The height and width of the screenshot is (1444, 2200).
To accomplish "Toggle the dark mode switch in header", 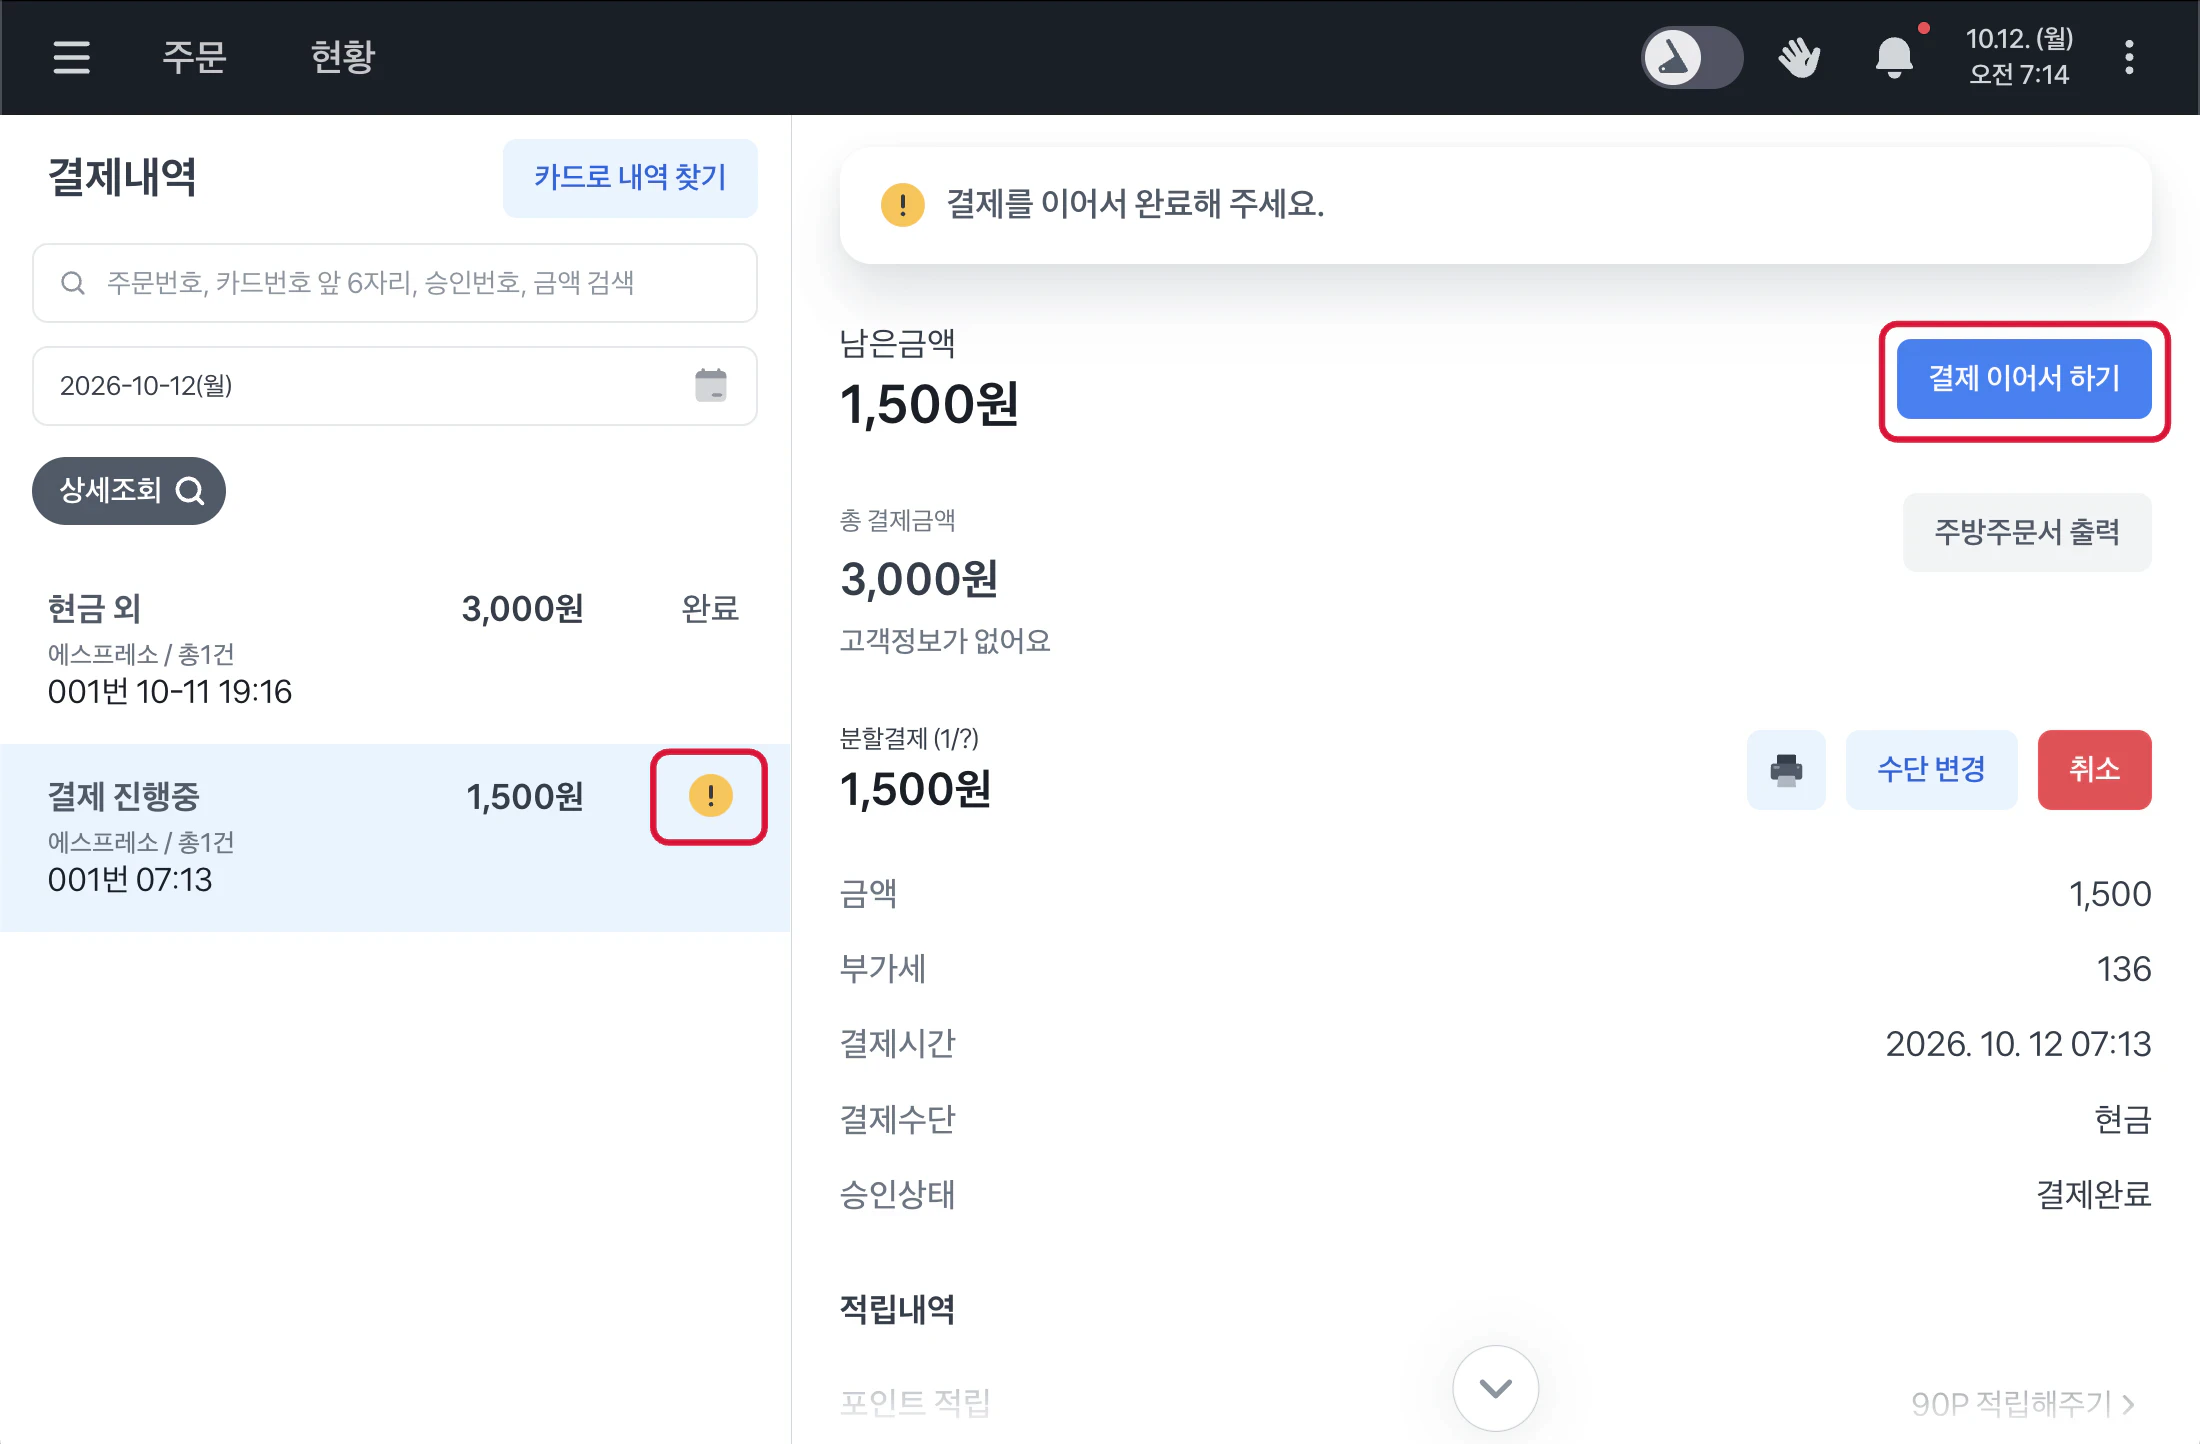I will pos(1692,57).
